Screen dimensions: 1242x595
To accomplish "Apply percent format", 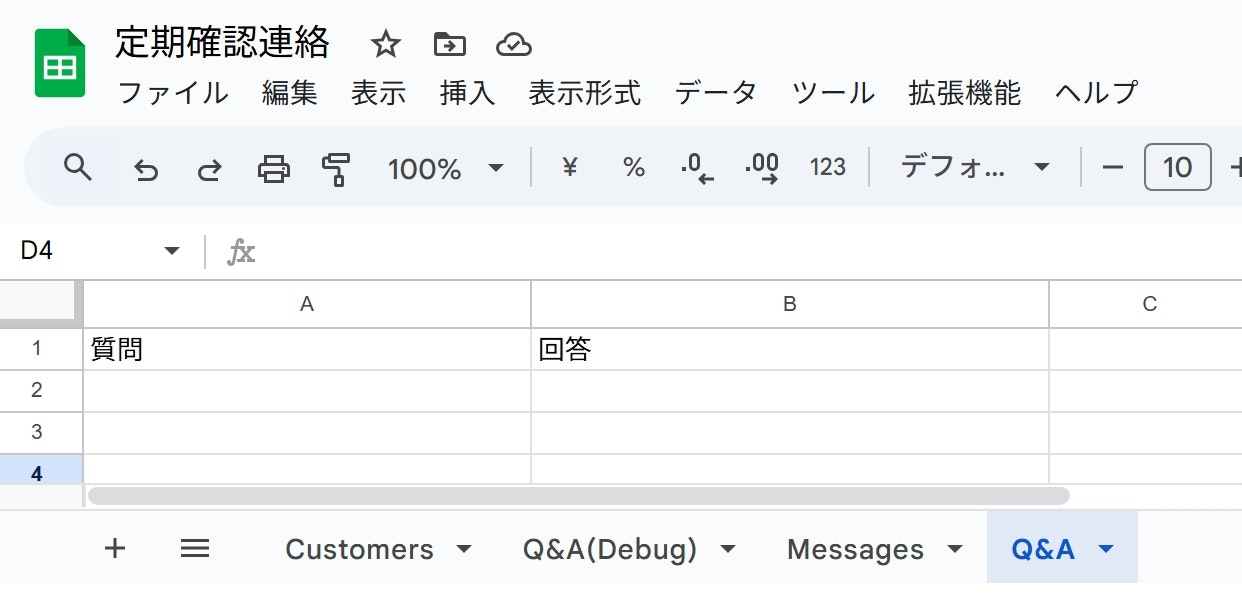I will coord(632,168).
